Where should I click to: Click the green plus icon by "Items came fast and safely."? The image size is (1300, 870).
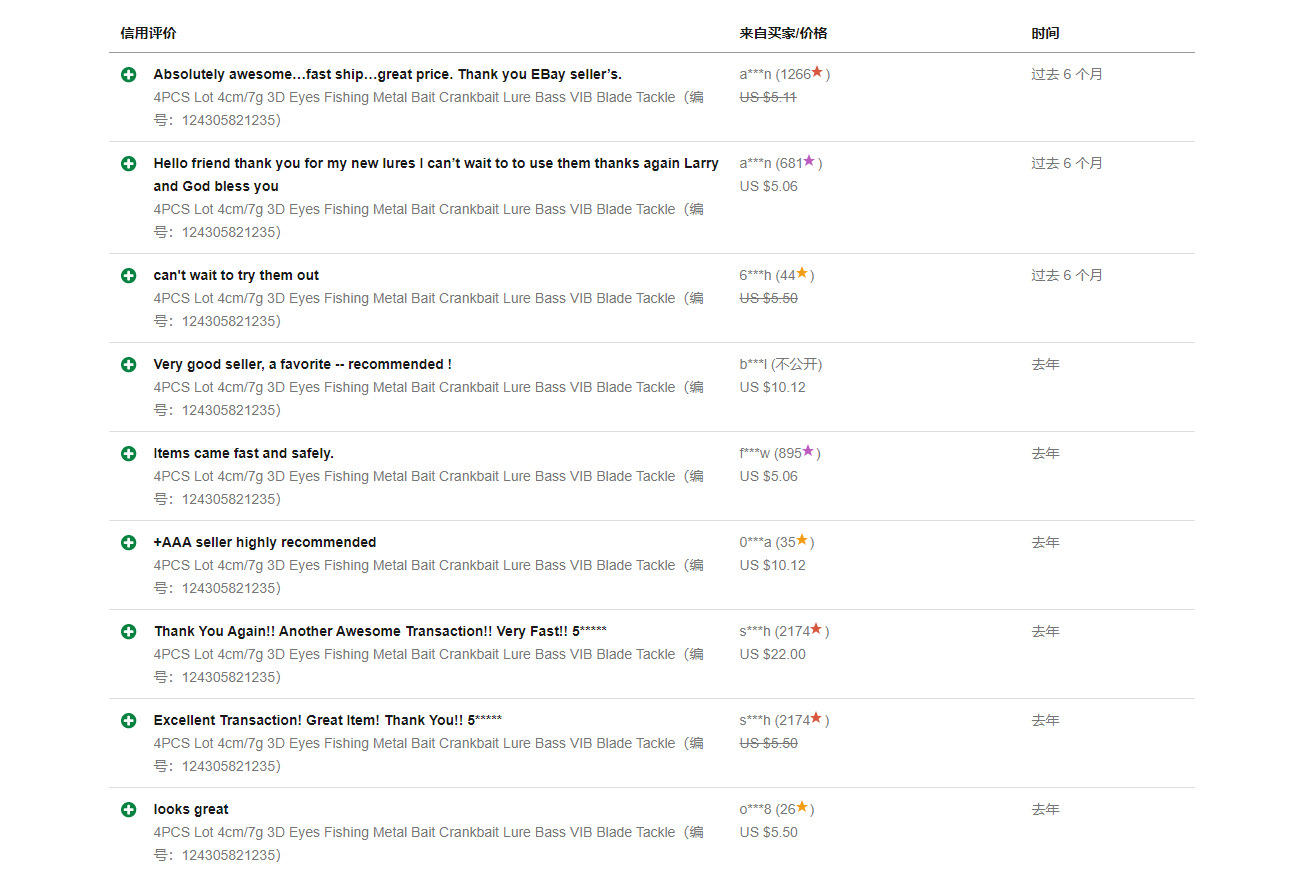tap(128, 454)
